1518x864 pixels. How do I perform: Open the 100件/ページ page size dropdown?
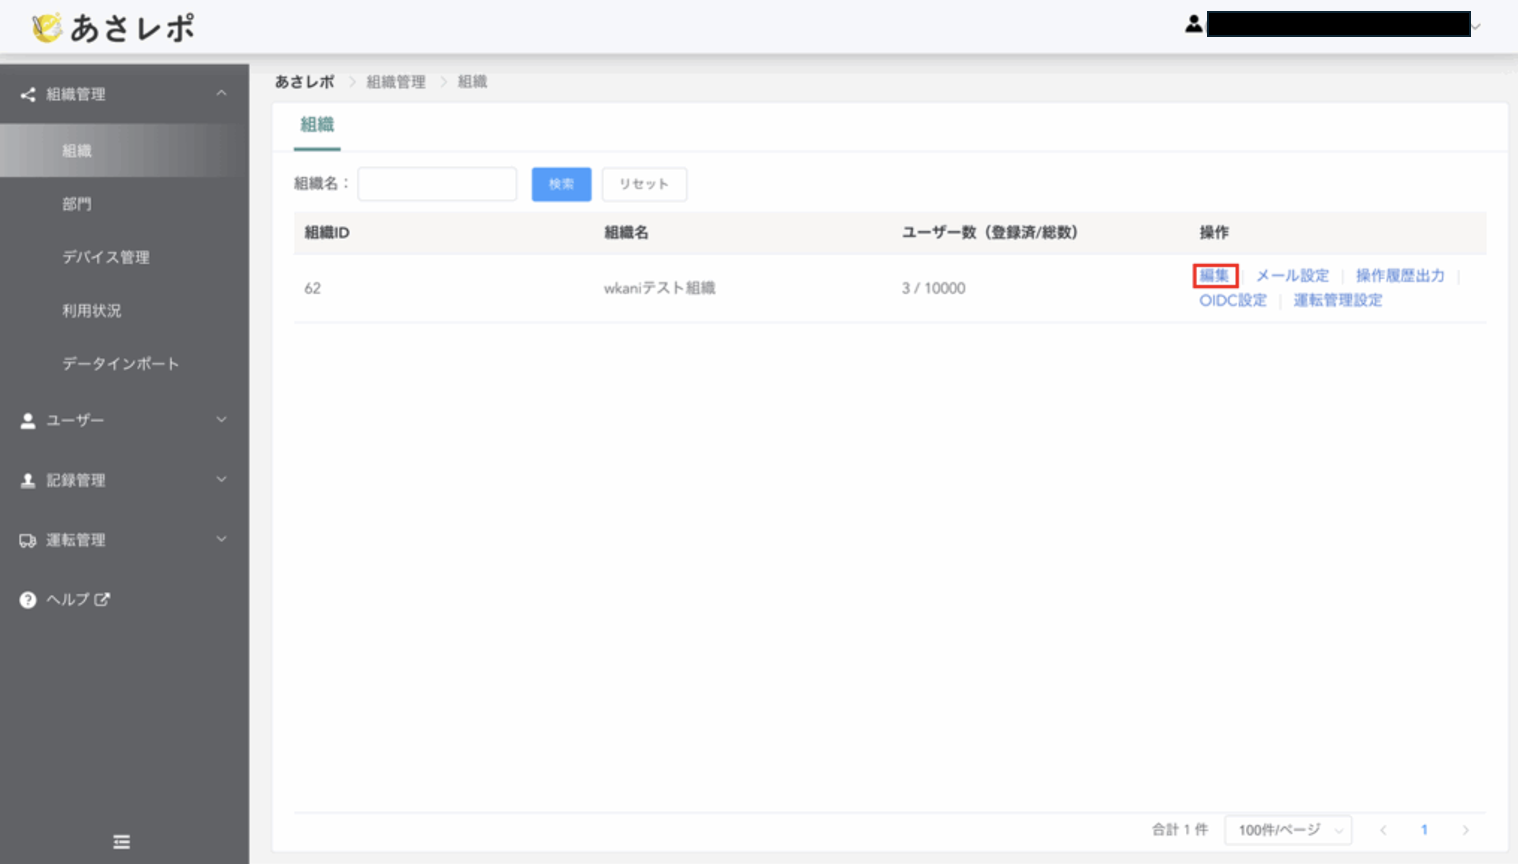[x=1288, y=830]
